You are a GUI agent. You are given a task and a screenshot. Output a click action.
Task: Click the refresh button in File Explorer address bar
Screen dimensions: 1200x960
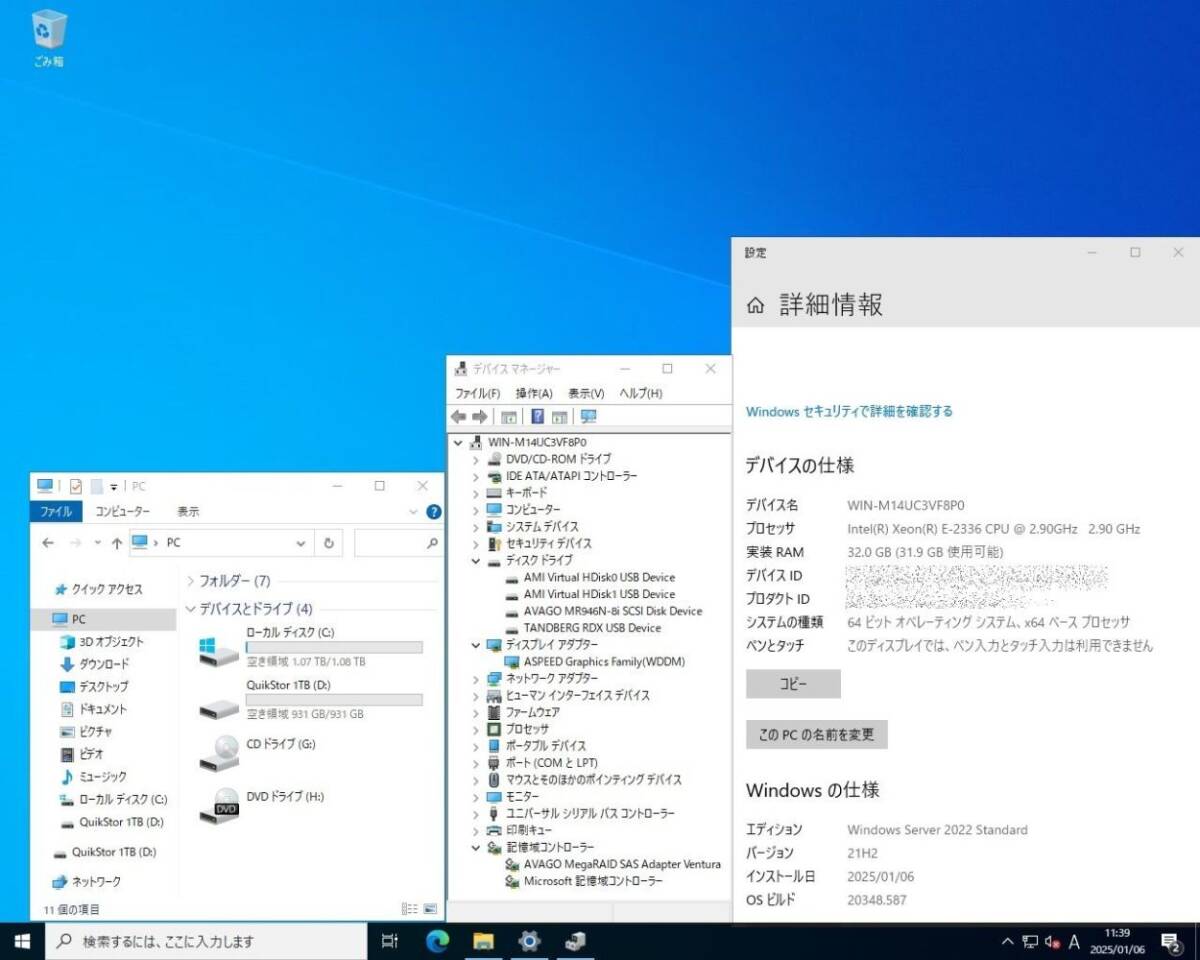328,543
